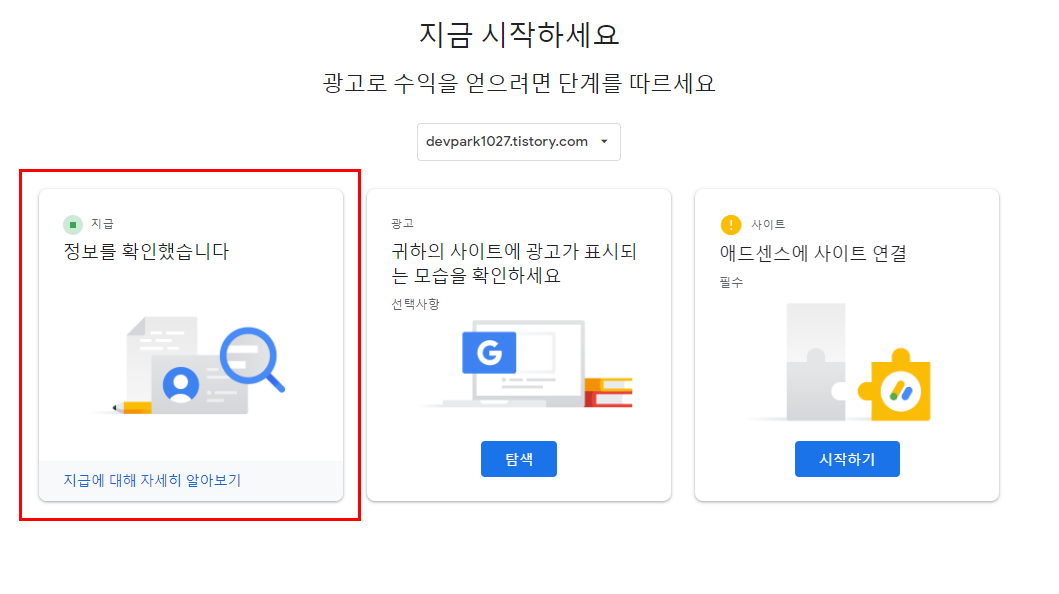Click the 탐색 button on the ads card
1059x594 pixels.
pyautogui.click(x=519, y=459)
